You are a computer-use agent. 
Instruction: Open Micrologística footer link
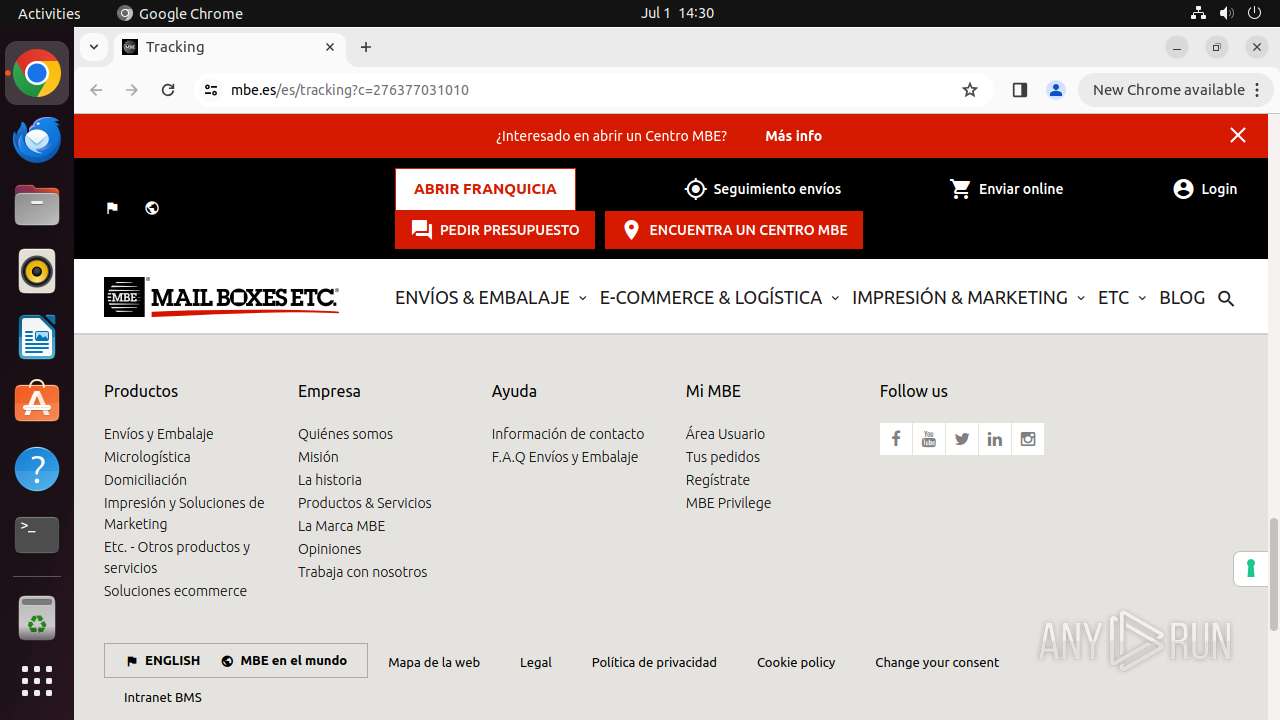147,457
